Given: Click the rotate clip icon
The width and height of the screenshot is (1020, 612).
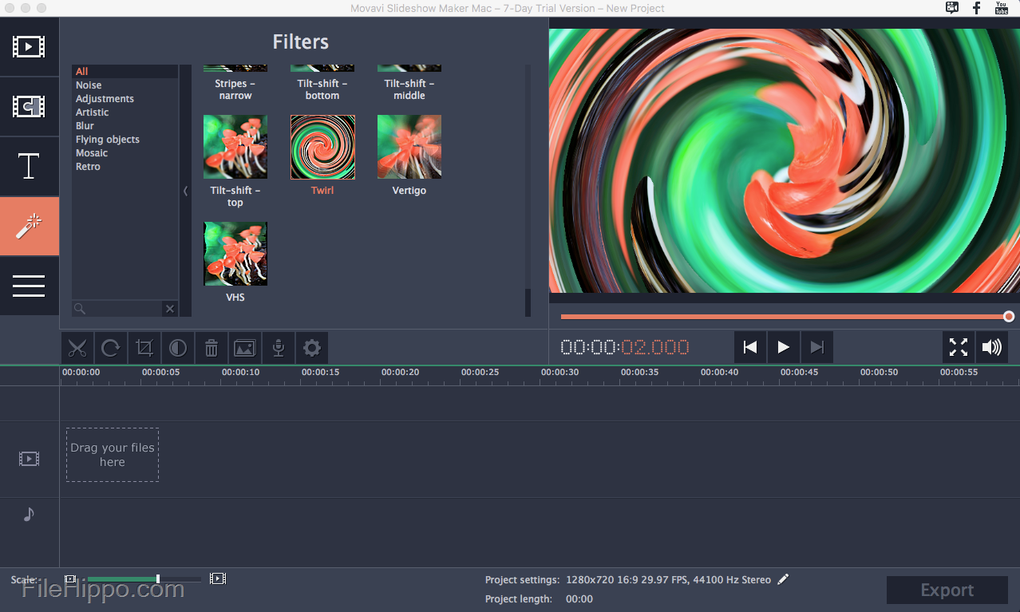Looking at the screenshot, I should point(111,348).
